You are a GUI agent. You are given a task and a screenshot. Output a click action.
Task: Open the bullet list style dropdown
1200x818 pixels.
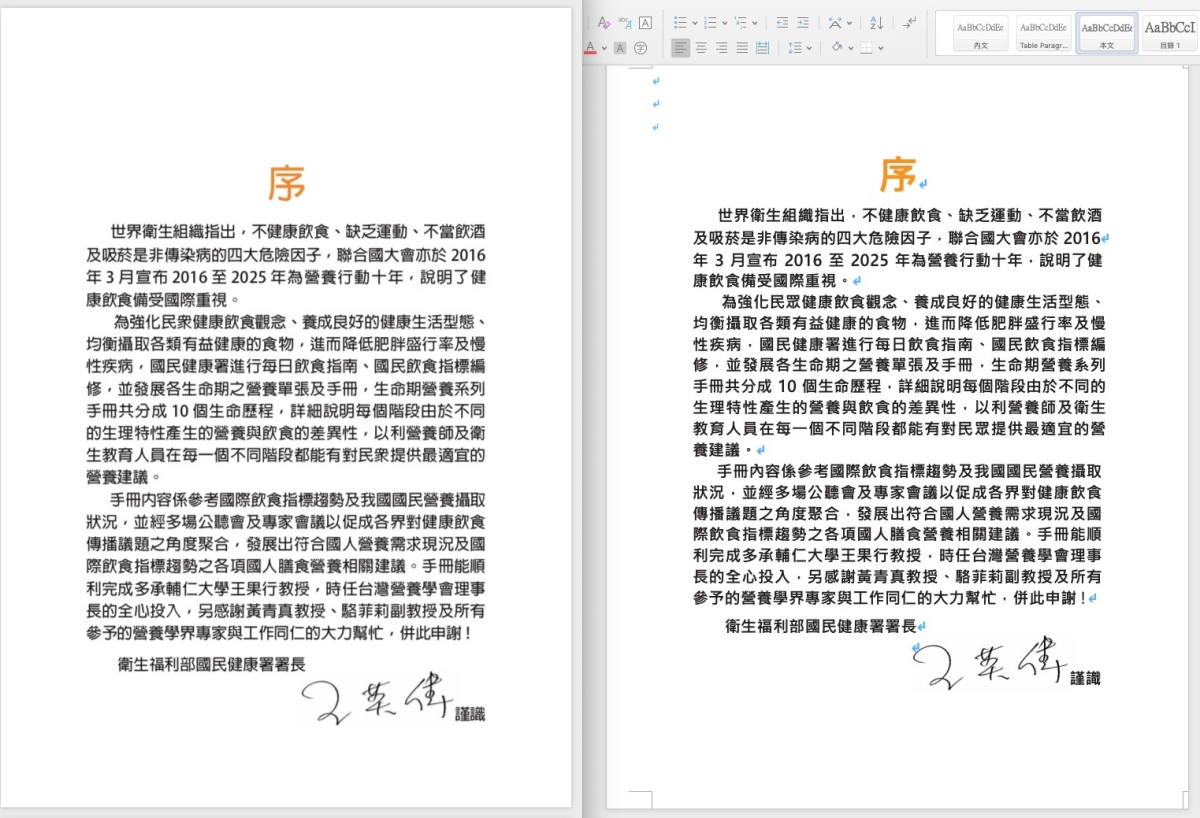click(x=693, y=22)
